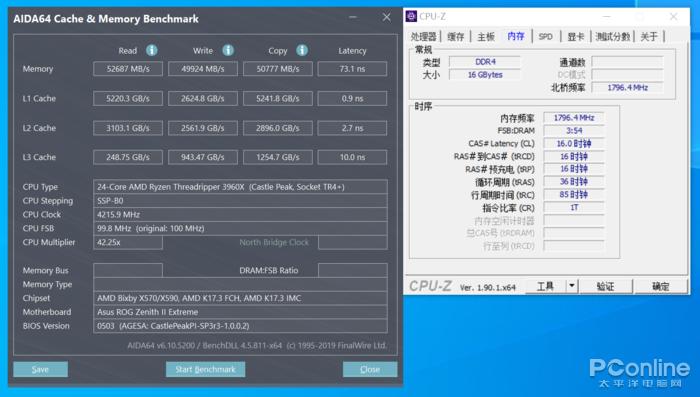The width and height of the screenshot is (700, 397).
Task: Click the empty DRAM:FSB Ratio field
Action: [352, 270]
